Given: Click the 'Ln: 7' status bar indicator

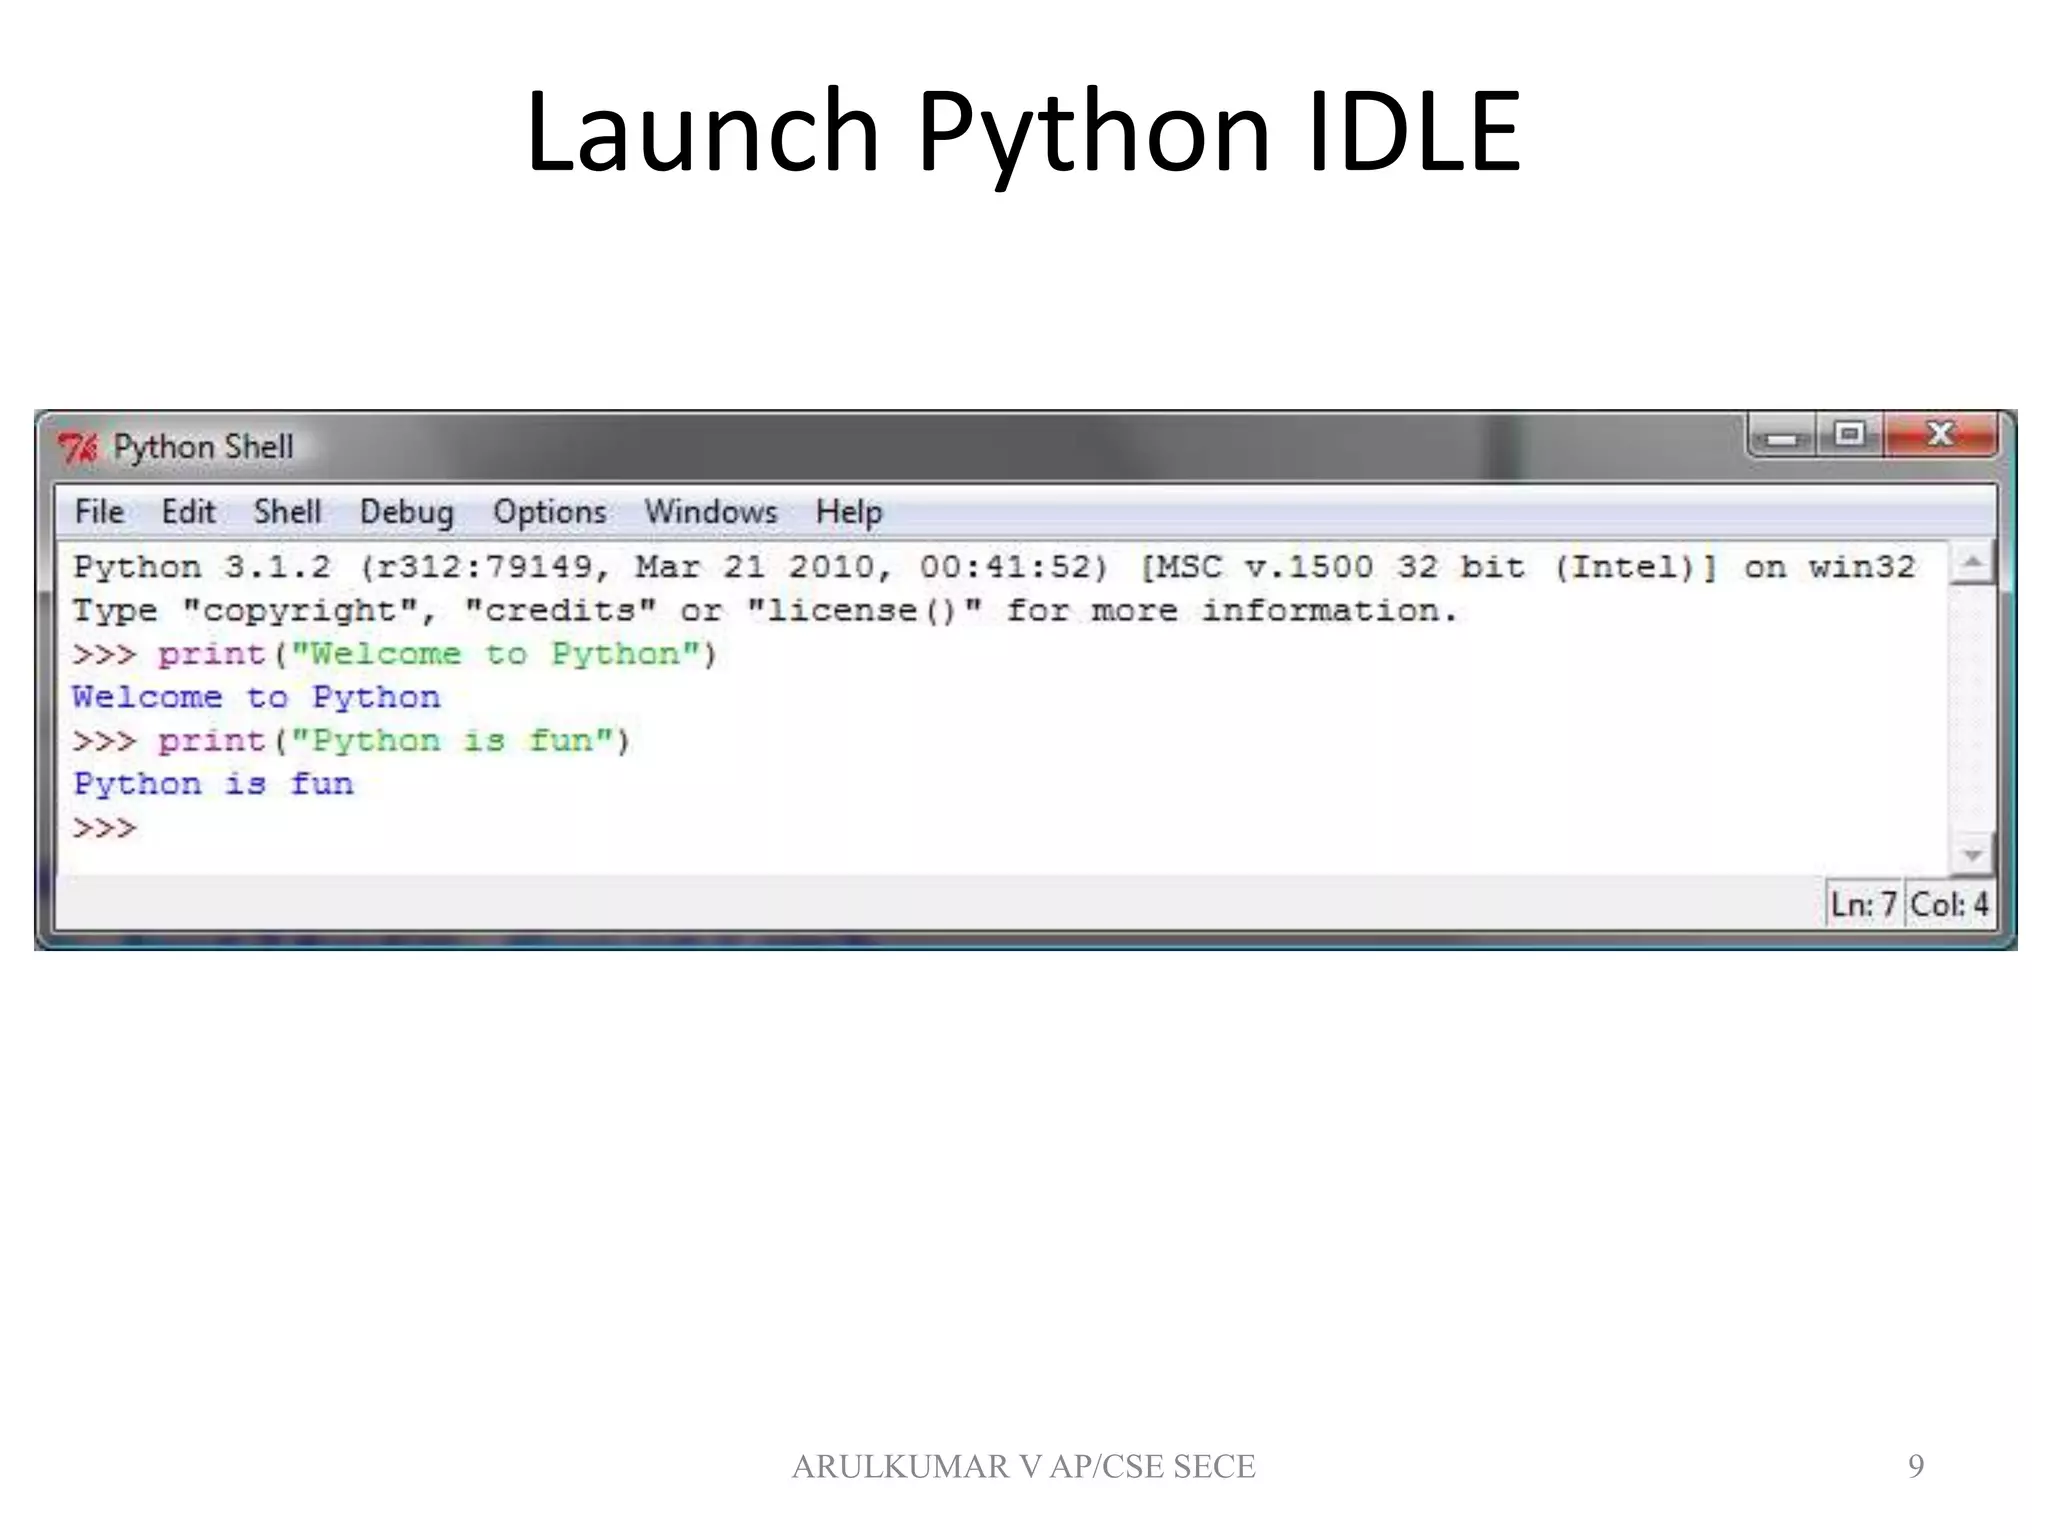Looking at the screenshot, I should click(x=1864, y=904).
